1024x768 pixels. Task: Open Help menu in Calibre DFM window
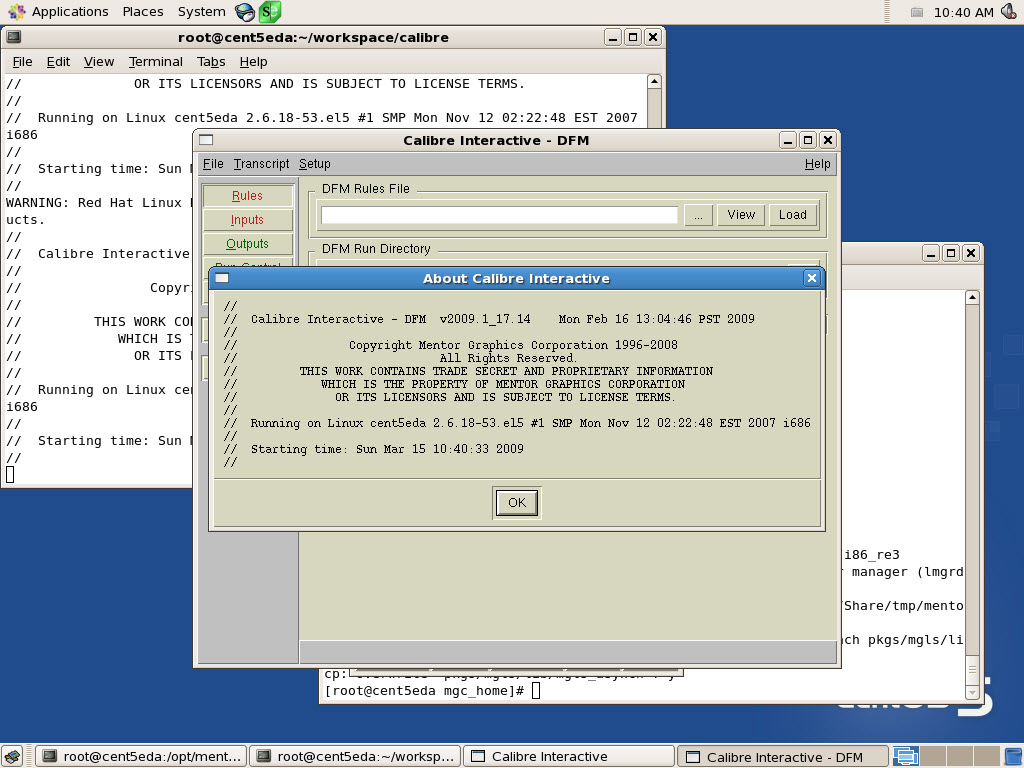(x=817, y=164)
